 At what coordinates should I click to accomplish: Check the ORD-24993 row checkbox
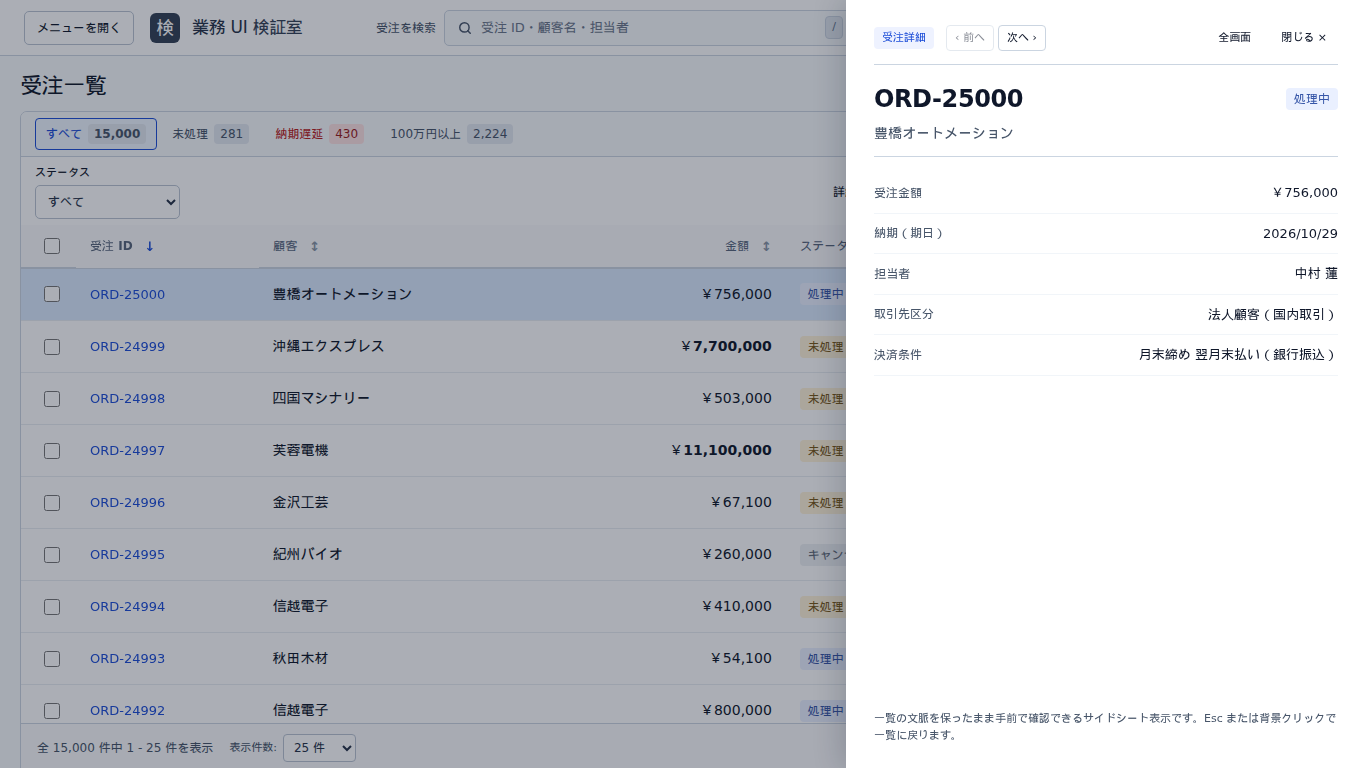click(x=52, y=659)
